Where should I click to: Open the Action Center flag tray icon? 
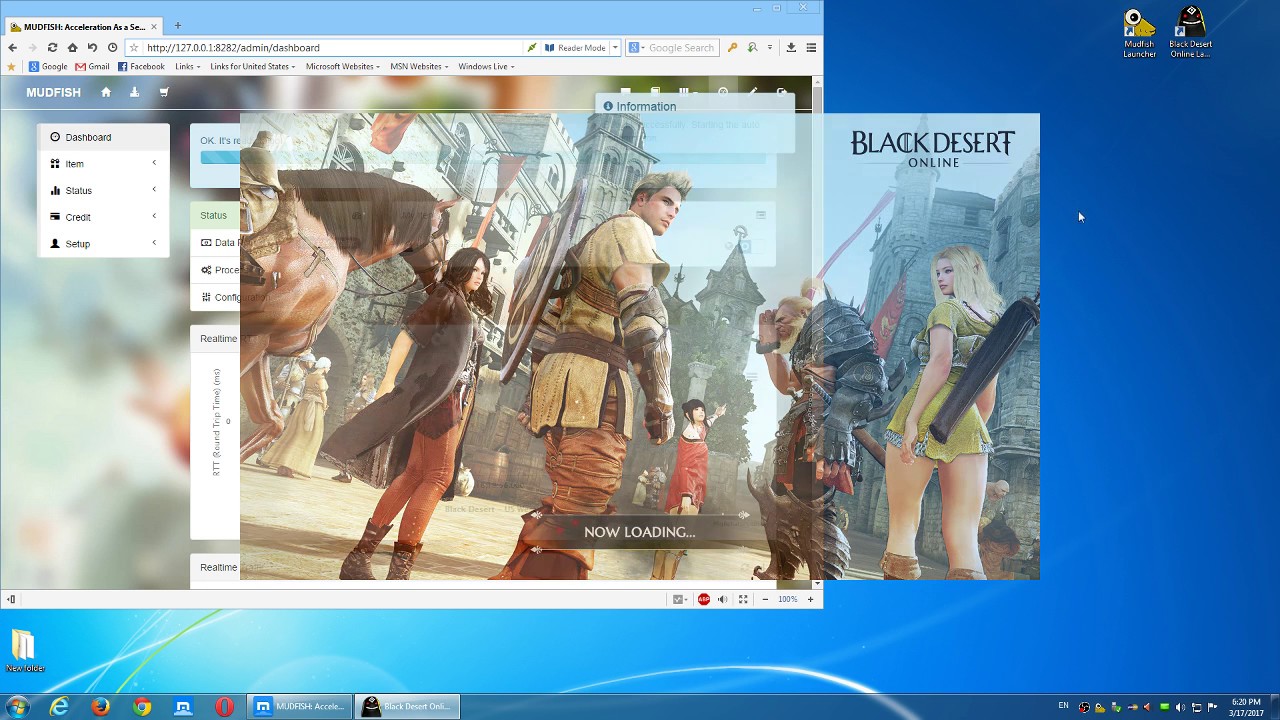[1212, 707]
